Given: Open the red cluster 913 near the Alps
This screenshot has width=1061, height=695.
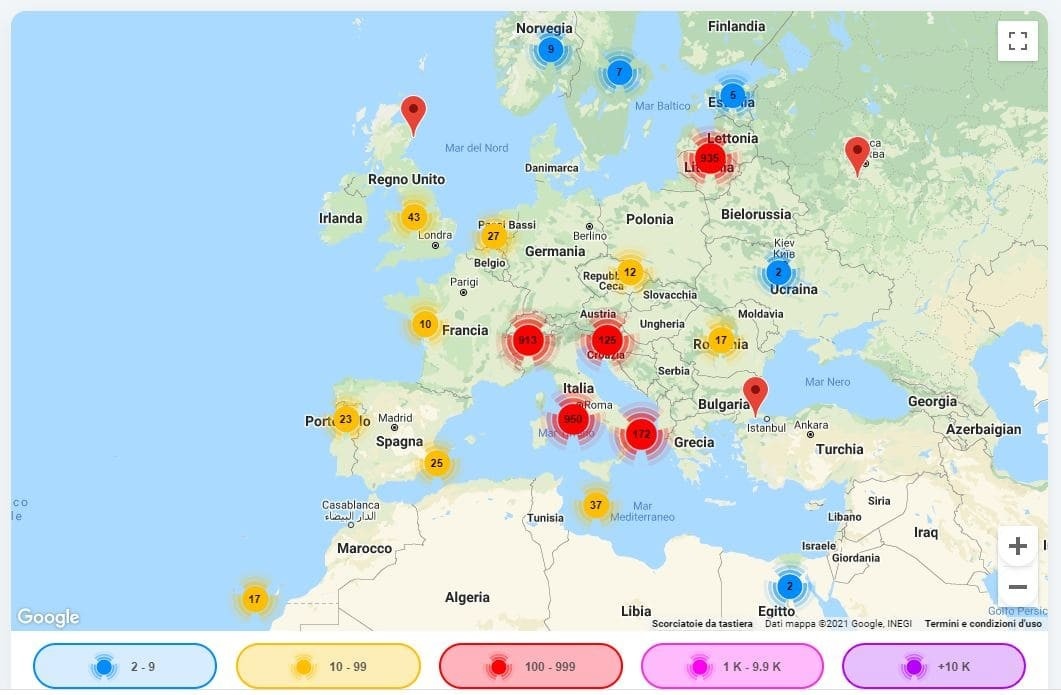Looking at the screenshot, I should [528, 340].
